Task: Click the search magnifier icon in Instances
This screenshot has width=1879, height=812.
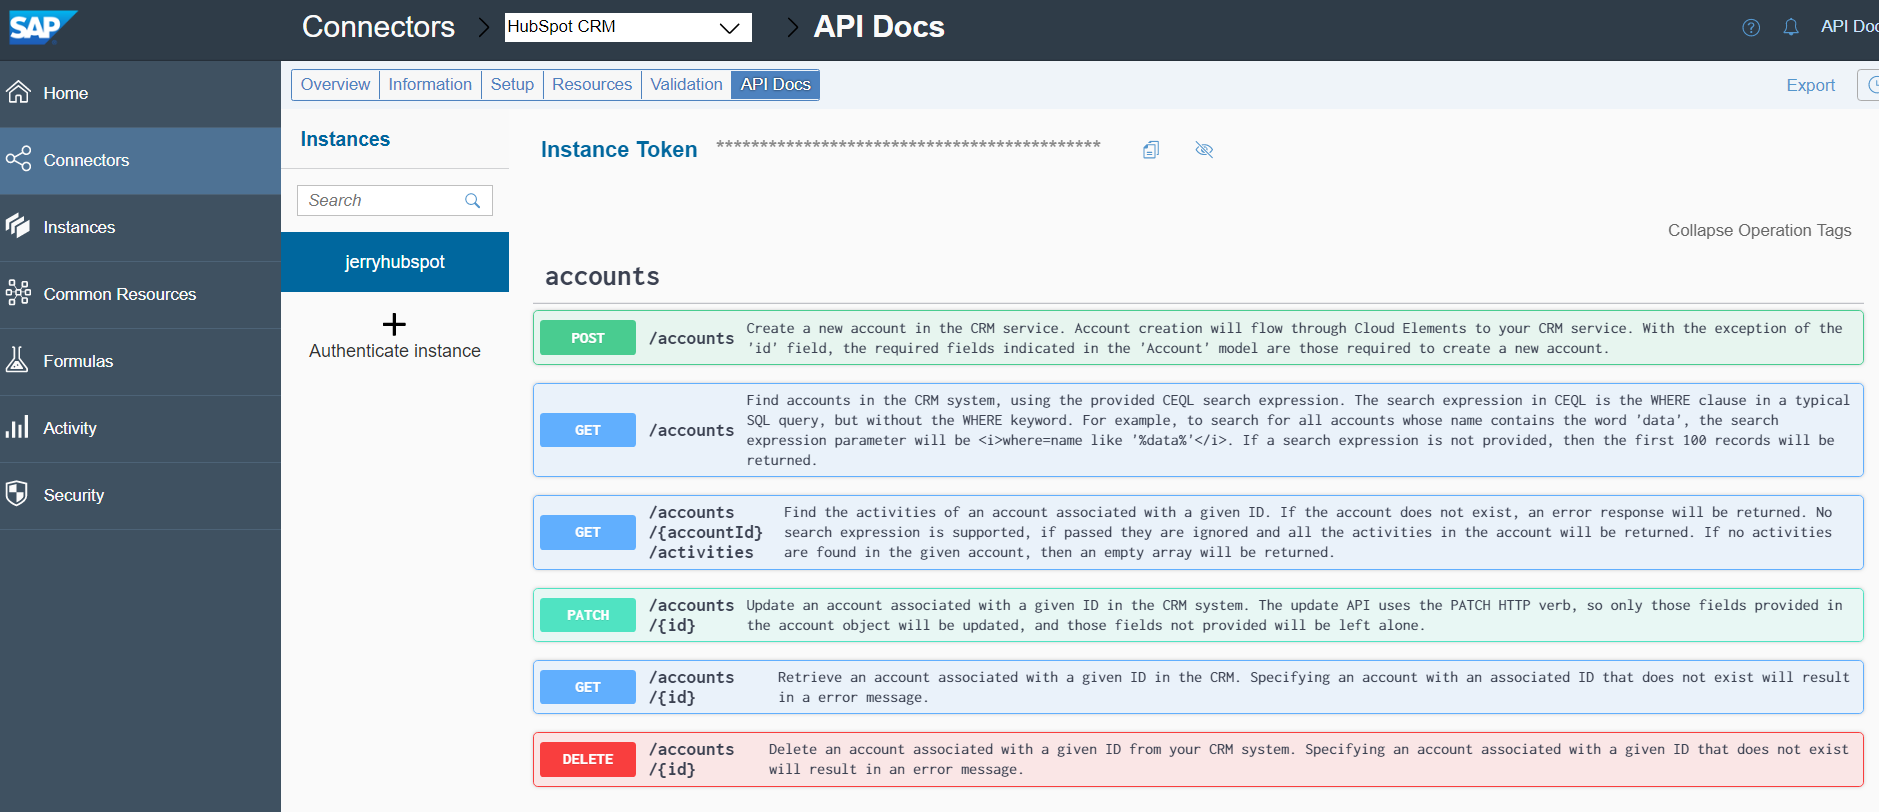Action: pos(472,201)
